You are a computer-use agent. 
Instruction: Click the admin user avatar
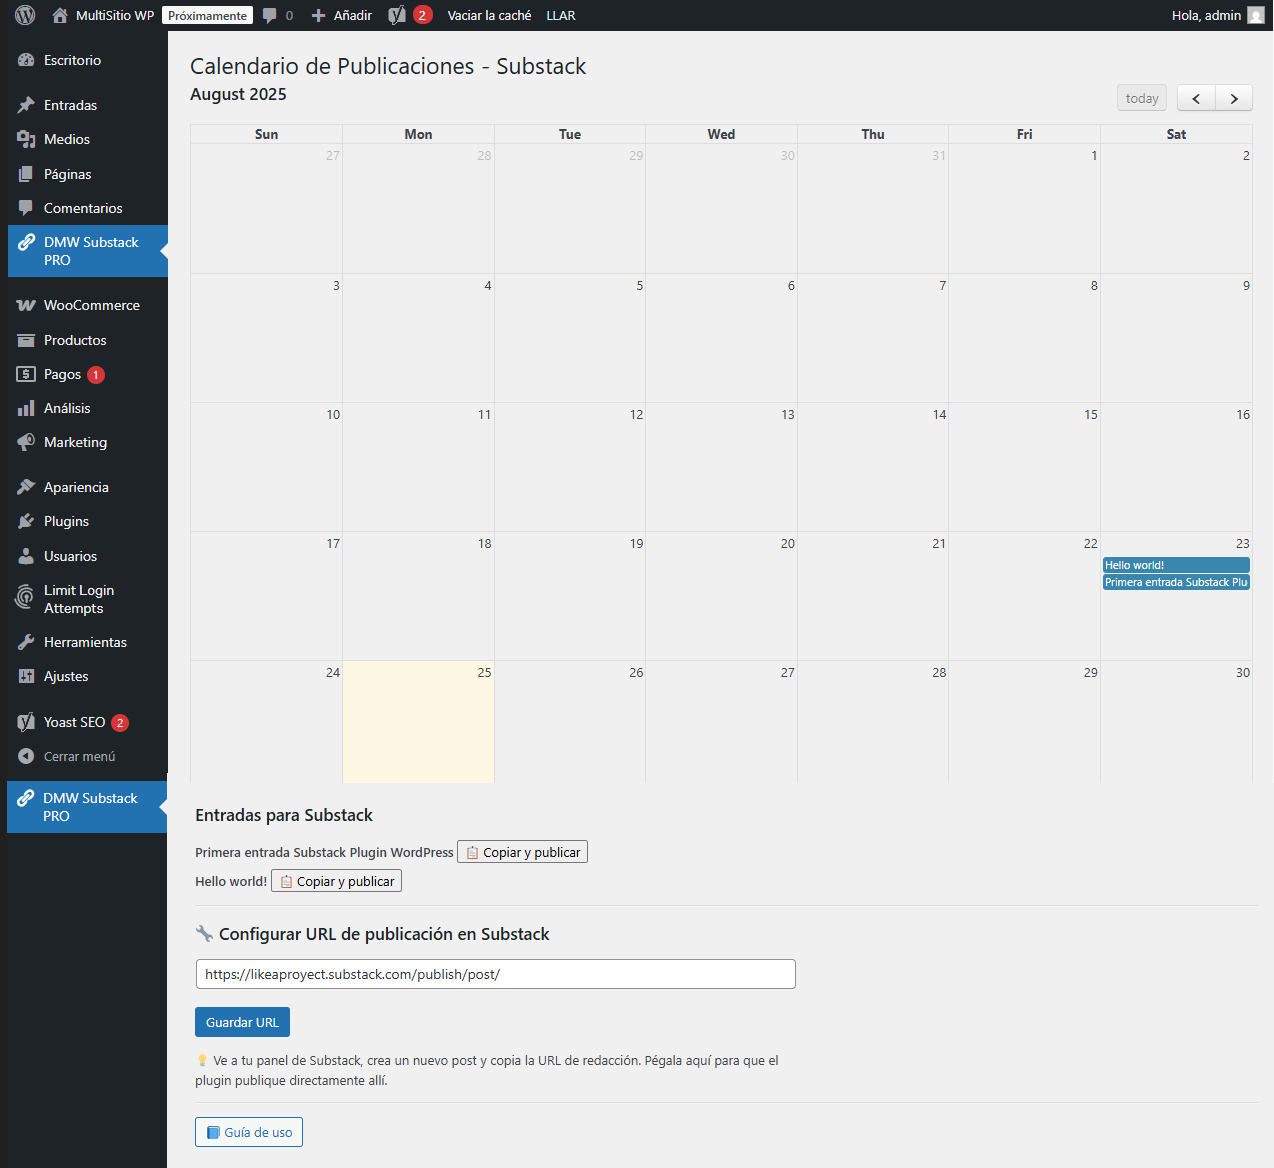[x=1256, y=15]
